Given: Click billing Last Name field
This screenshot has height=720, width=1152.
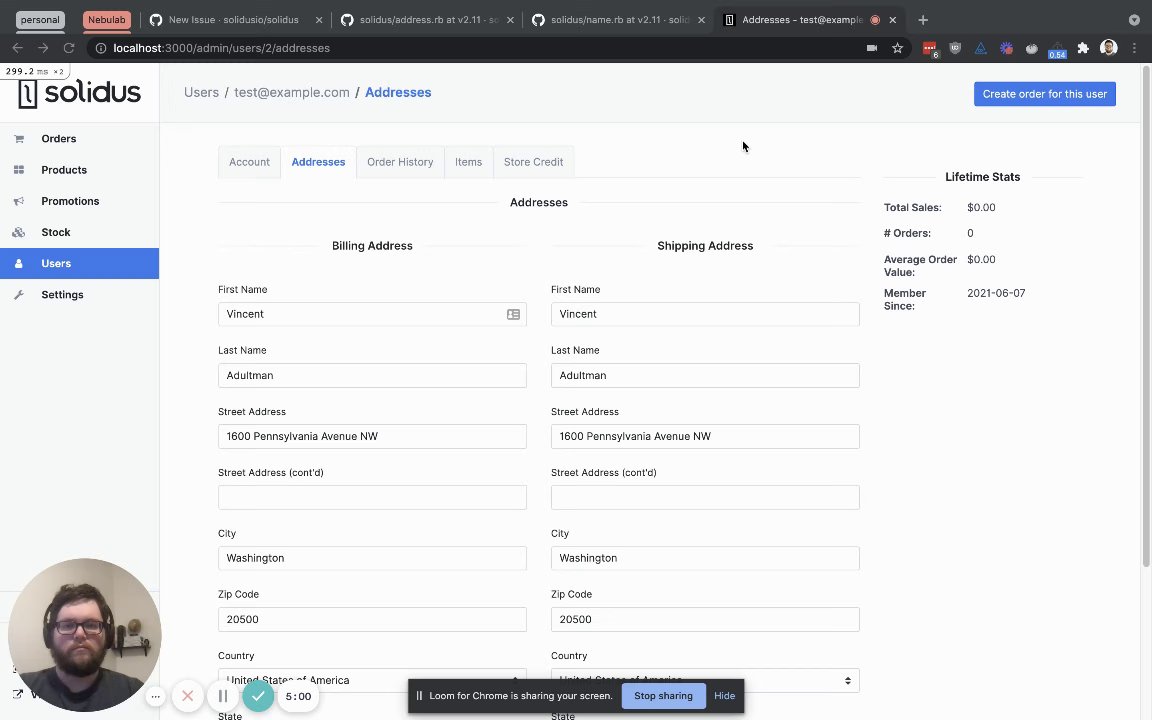Looking at the screenshot, I should click(x=372, y=375).
